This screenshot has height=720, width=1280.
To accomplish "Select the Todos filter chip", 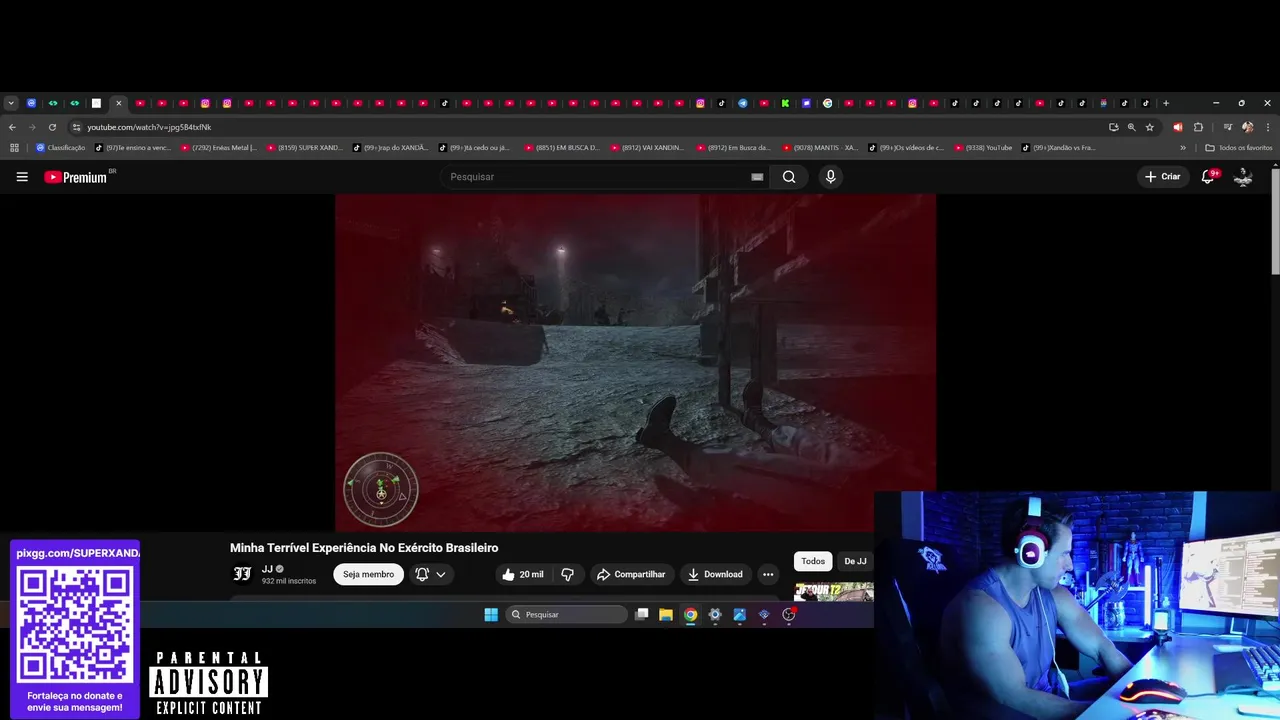I will pyautogui.click(x=813, y=561).
